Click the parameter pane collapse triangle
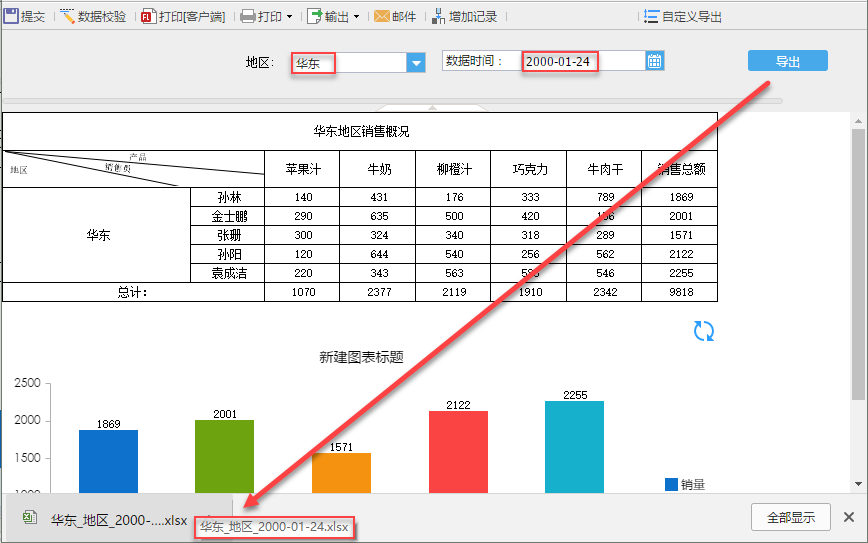The width and height of the screenshot is (868, 543). click(x=432, y=107)
